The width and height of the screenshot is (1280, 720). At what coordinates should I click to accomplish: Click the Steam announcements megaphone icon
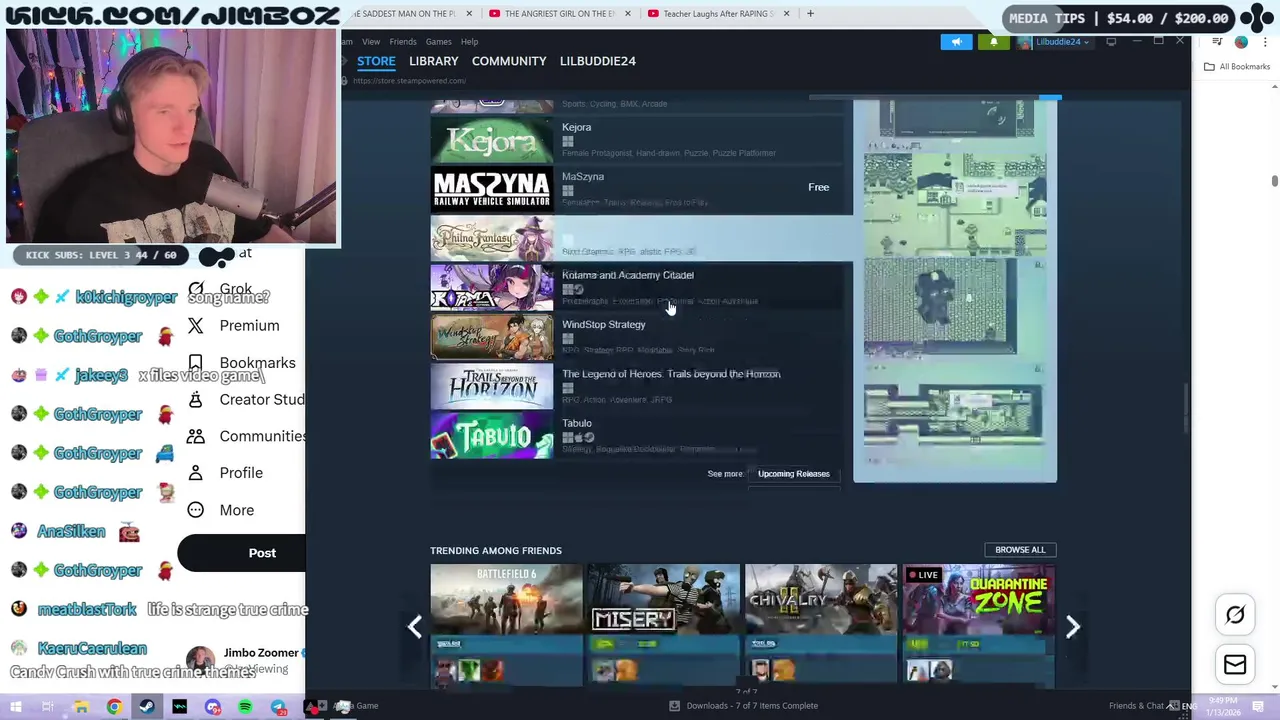tap(956, 42)
